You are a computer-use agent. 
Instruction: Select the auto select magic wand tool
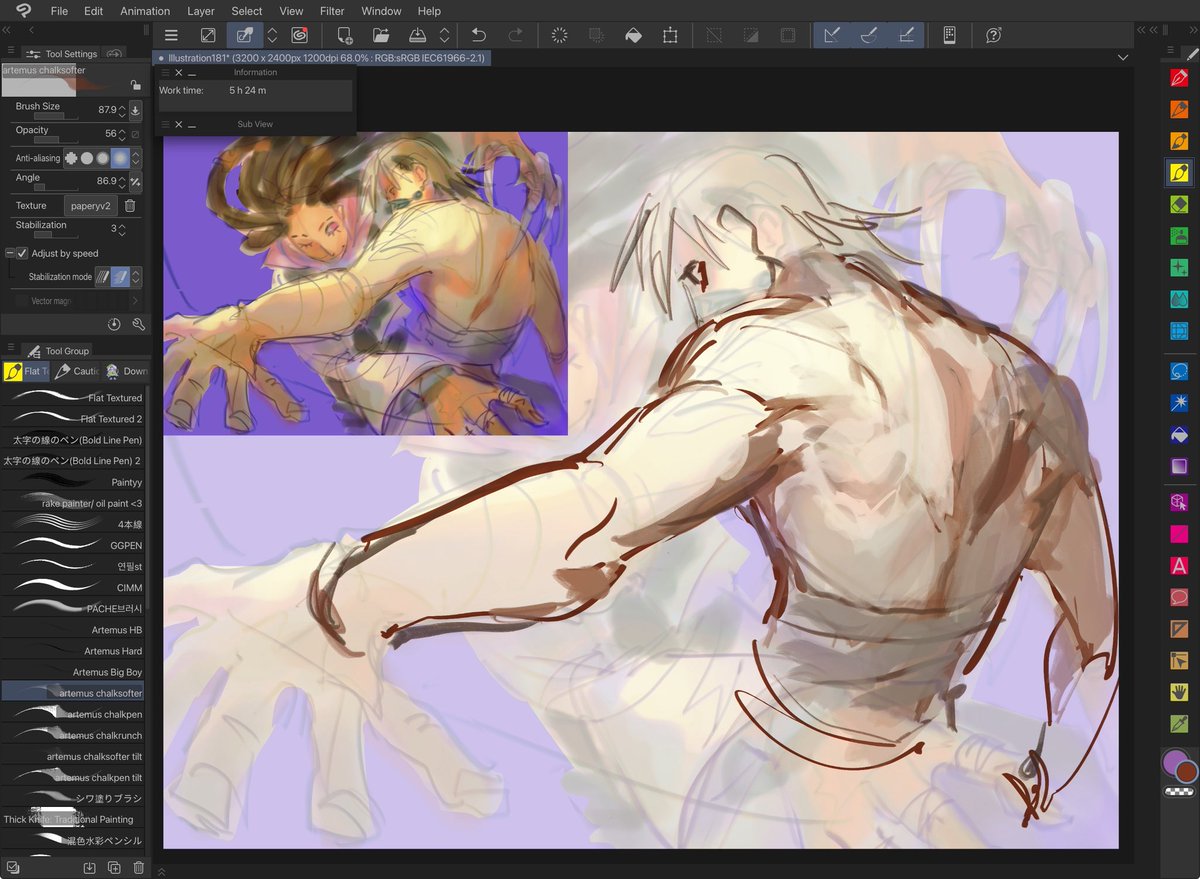click(x=1179, y=403)
